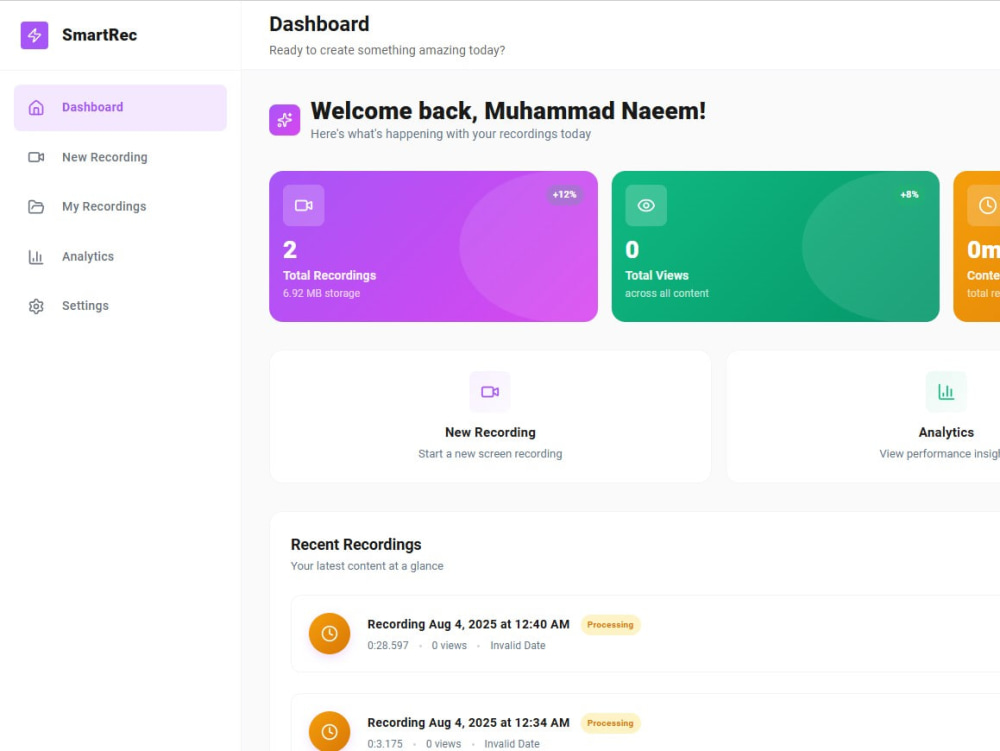The image size is (1000, 751).
Task: Click the Dashboard home icon in sidebar
Action: click(36, 108)
